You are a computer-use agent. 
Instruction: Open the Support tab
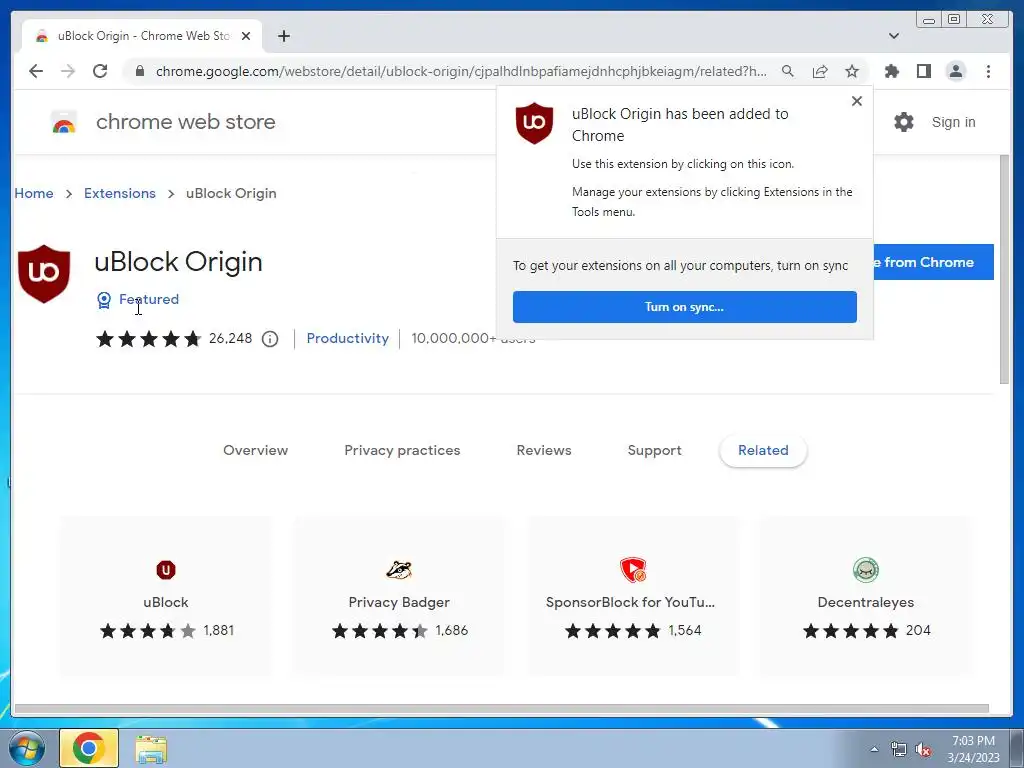point(654,450)
